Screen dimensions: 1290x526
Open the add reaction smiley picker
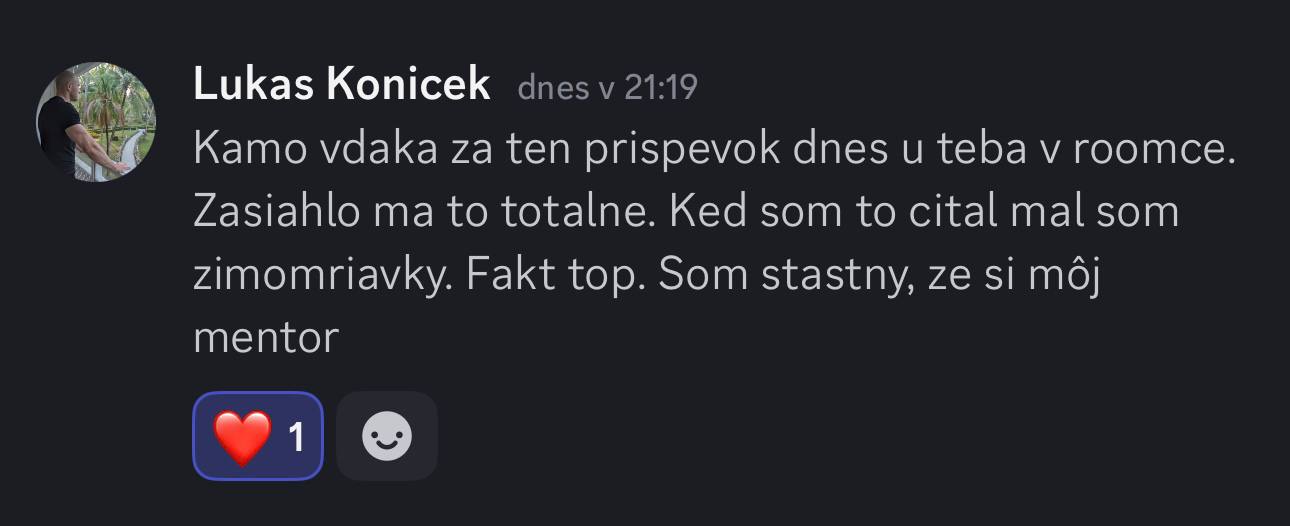[387, 437]
